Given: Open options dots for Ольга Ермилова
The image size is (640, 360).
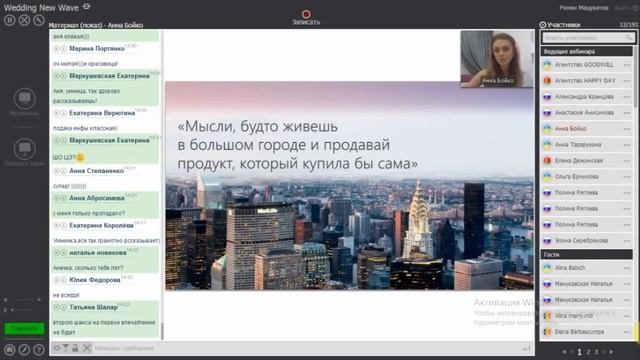Looking at the screenshot, I should pyautogui.click(x=627, y=177).
